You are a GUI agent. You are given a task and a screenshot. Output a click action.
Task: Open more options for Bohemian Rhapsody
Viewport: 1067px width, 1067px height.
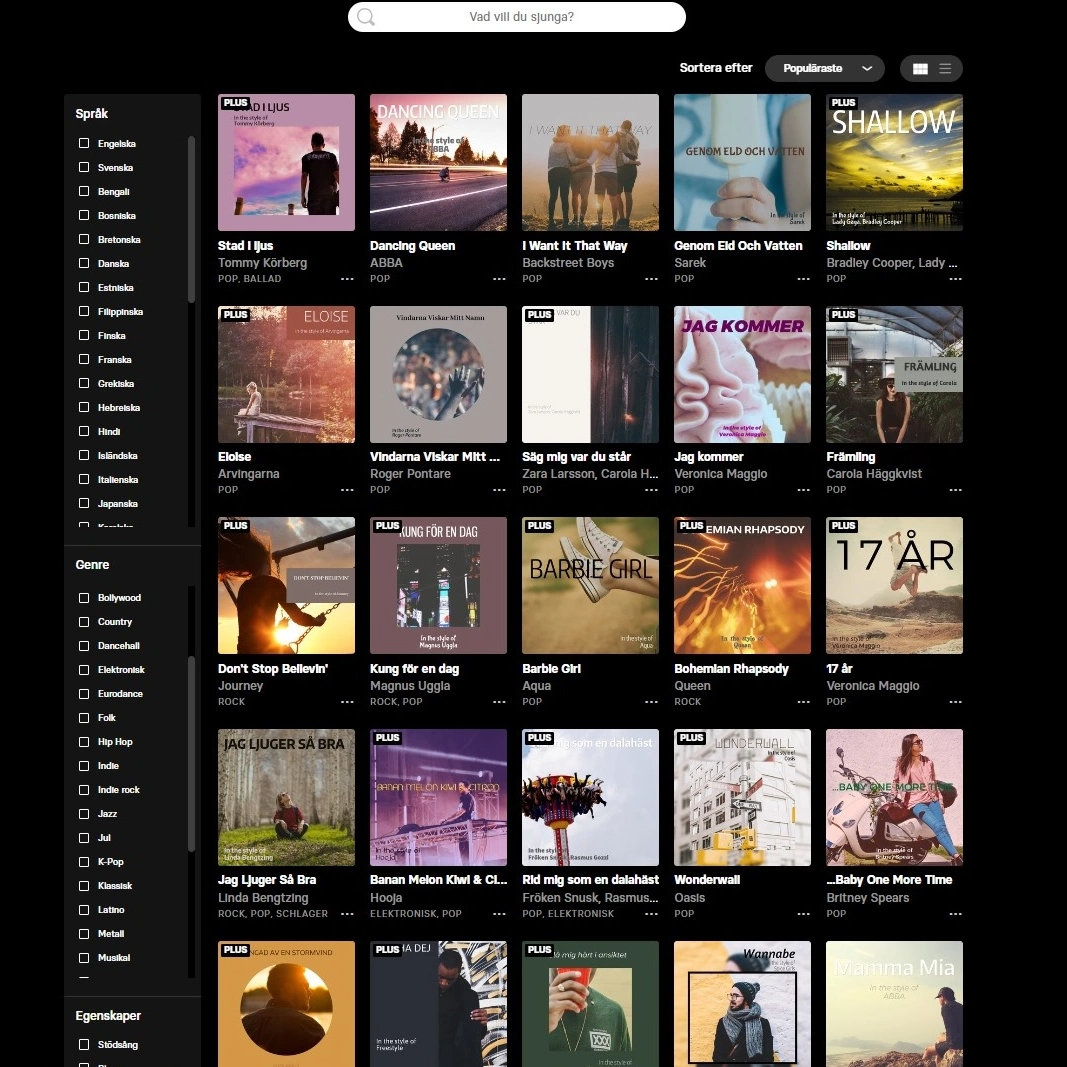tap(804, 702)
